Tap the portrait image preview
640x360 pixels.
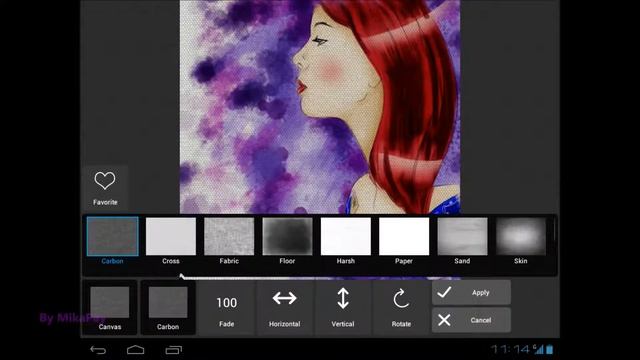point(320,107)
